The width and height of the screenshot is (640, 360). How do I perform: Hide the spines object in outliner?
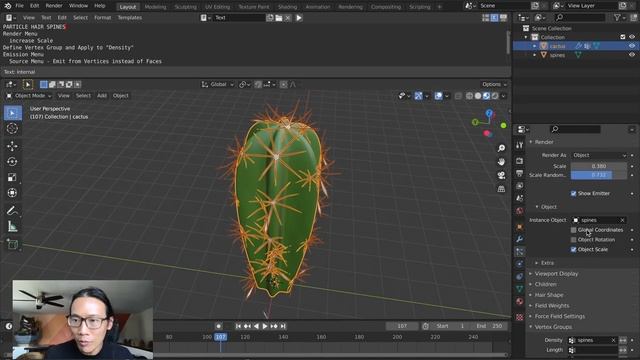632,55
